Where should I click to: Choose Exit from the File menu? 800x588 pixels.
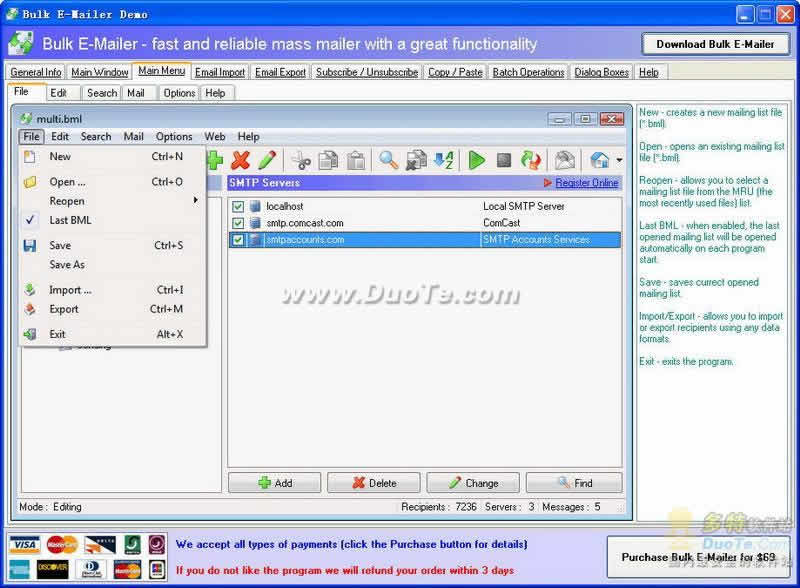click(x=112, y=334)
